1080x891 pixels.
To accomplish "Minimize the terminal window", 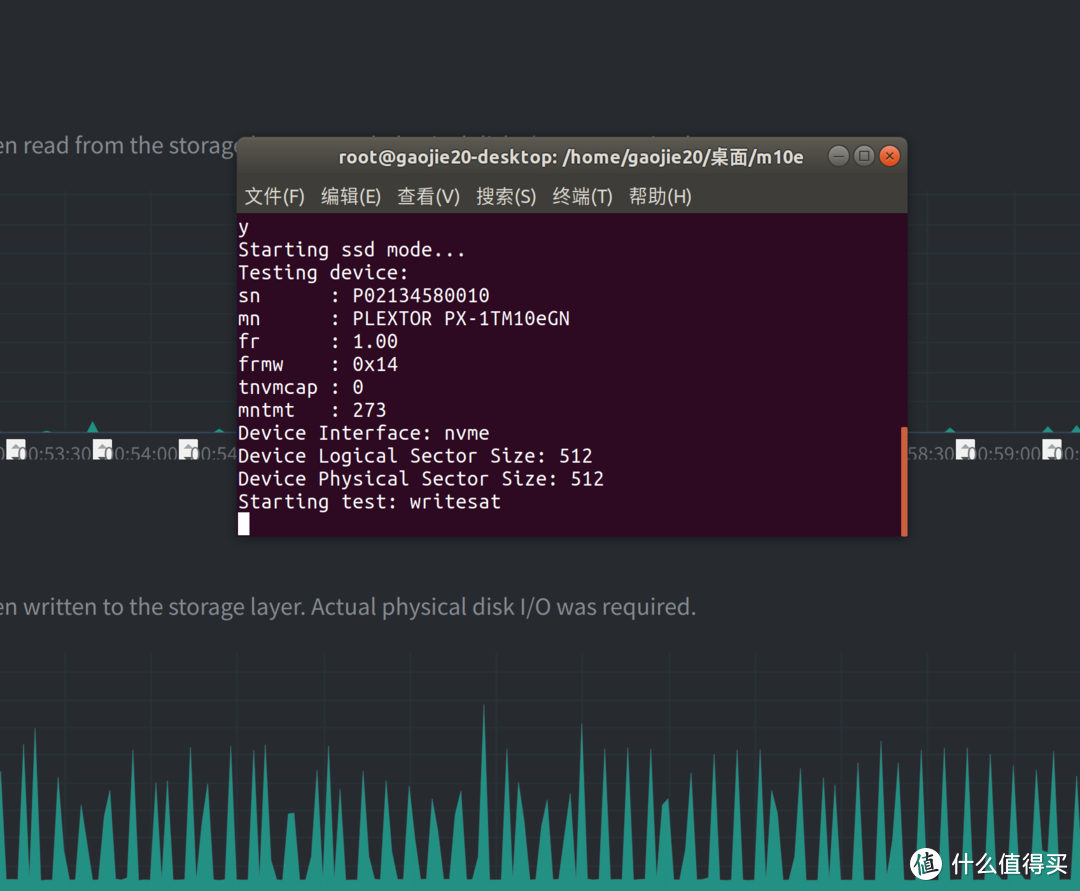I will (x=838, y=156).
